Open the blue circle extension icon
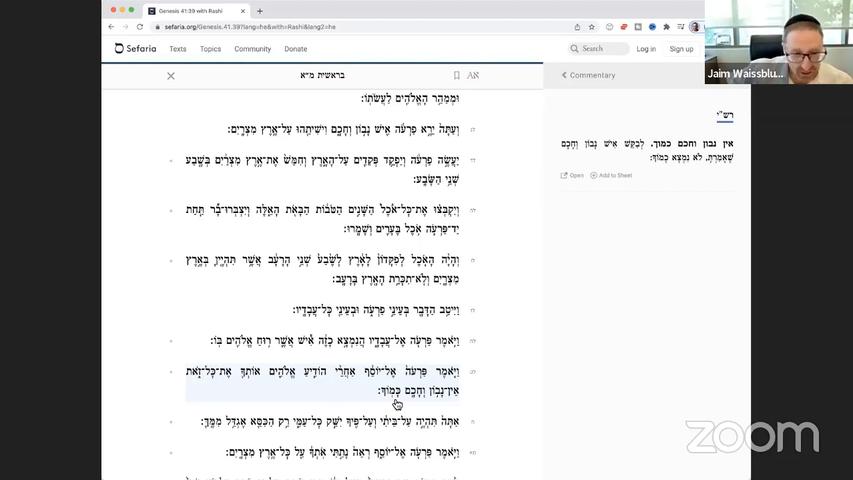Image resolution: width=853 pixels, height=480 pixels. coord(652,27)
